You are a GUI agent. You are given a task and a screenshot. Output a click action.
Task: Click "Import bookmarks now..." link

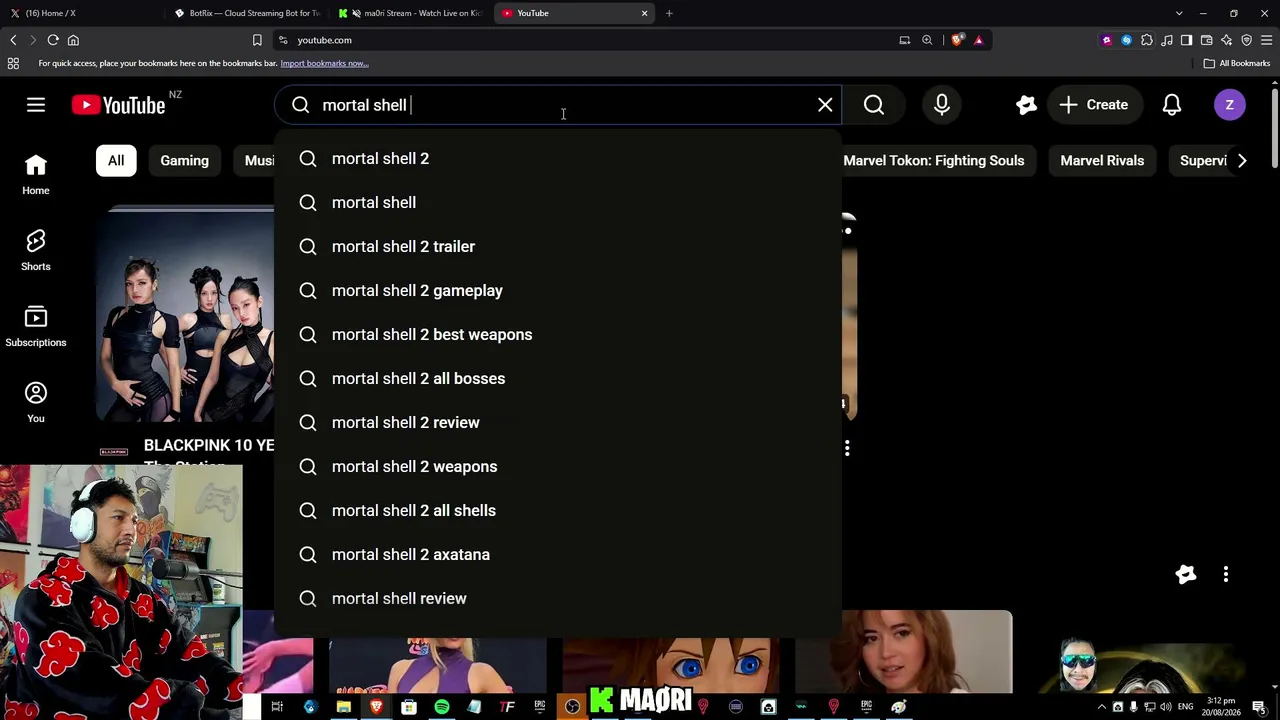pos(324,63)
